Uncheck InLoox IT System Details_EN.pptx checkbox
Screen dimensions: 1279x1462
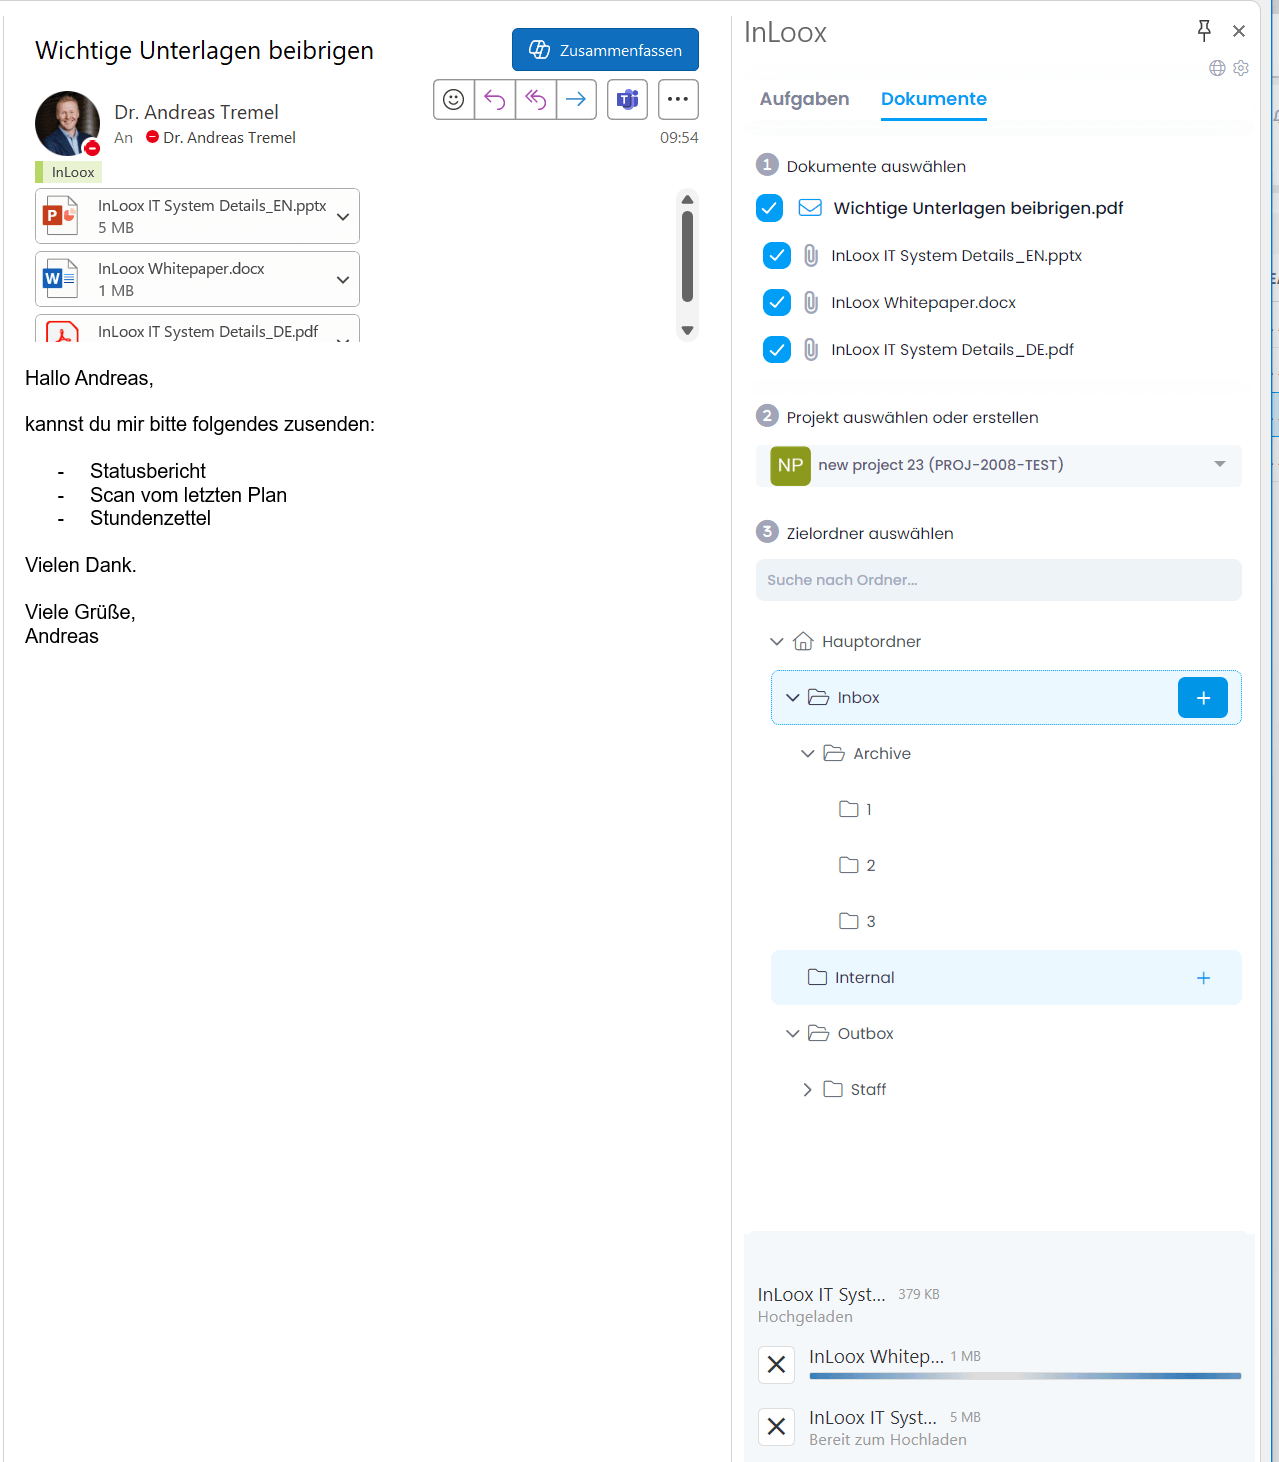pos(777,255)
